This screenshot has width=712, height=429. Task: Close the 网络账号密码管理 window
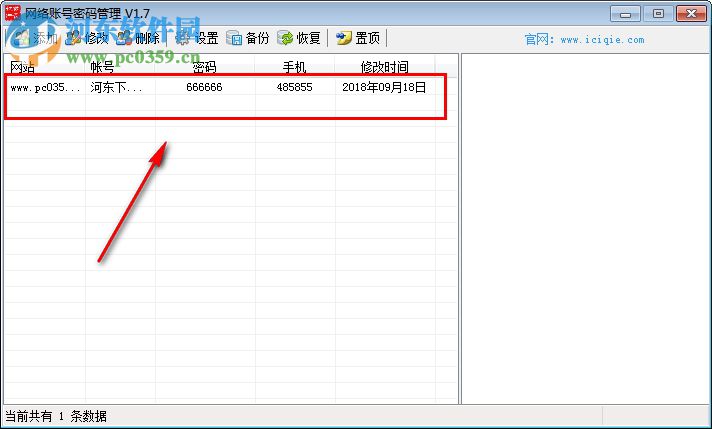point(691,14)
